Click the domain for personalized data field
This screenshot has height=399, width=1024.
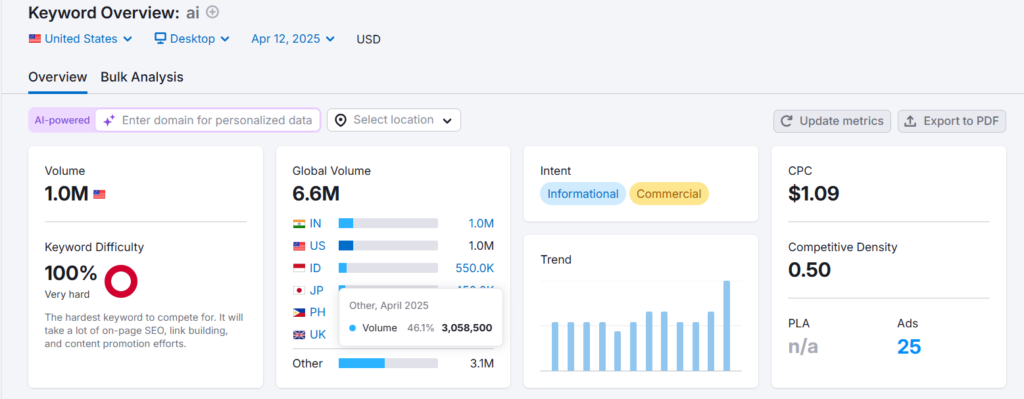tap(208, 120)
